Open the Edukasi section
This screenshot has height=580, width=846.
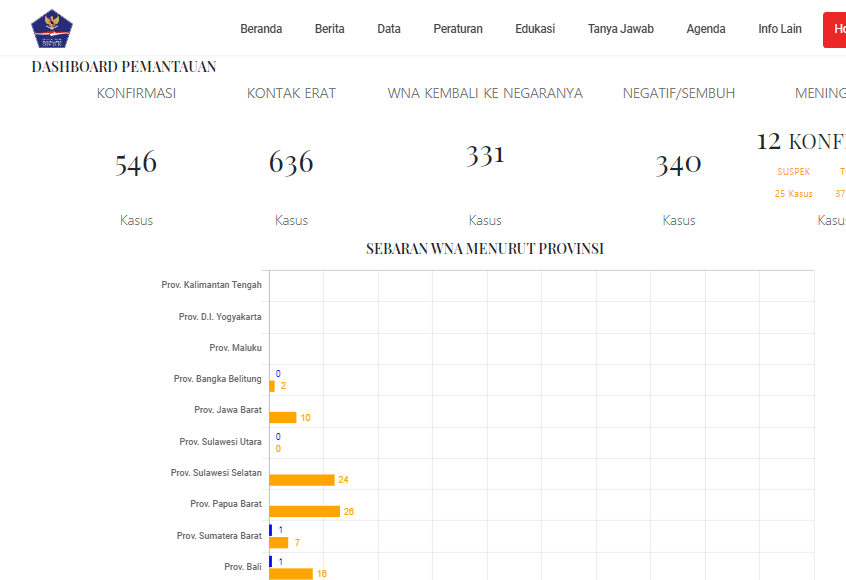point(535,29)
